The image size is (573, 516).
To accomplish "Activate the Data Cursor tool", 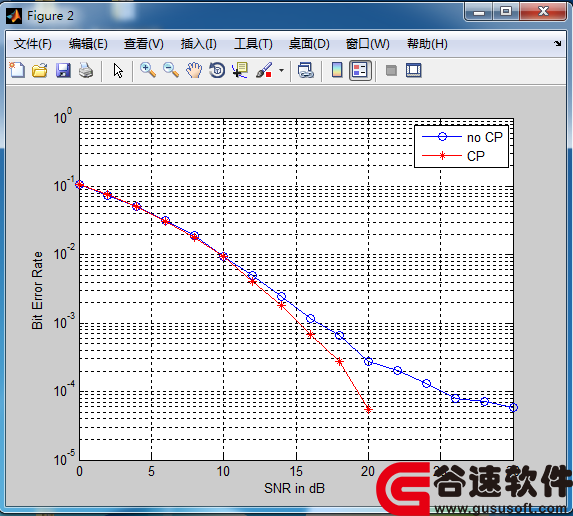I will pyautogui.click(x=240, y=70).
